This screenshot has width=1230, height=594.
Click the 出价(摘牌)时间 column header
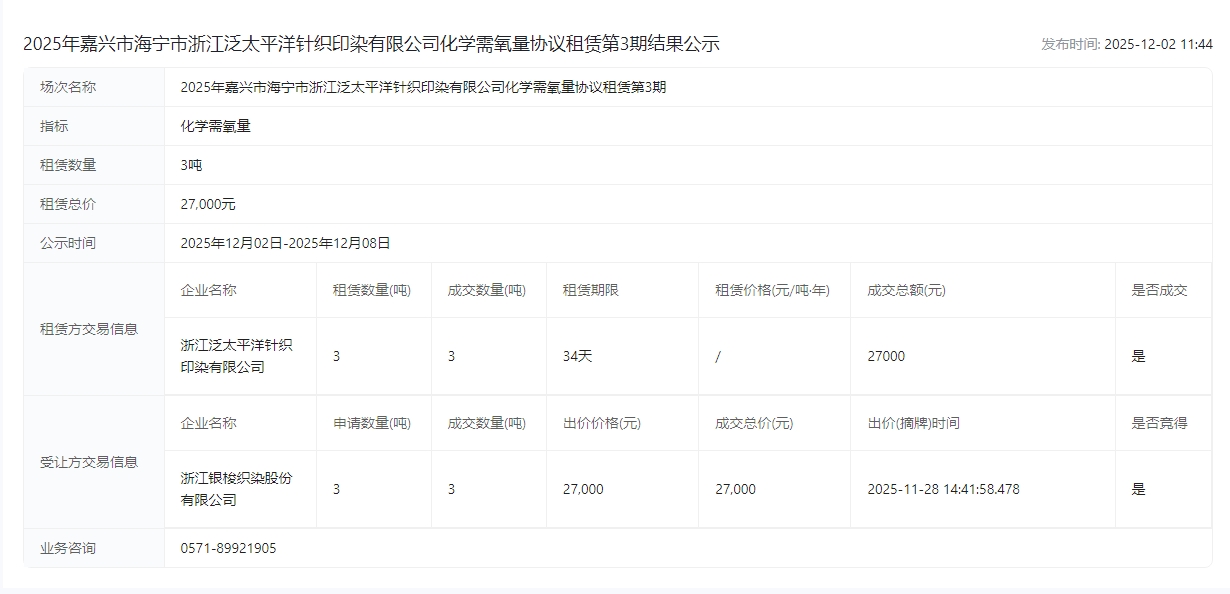(913, 423)
